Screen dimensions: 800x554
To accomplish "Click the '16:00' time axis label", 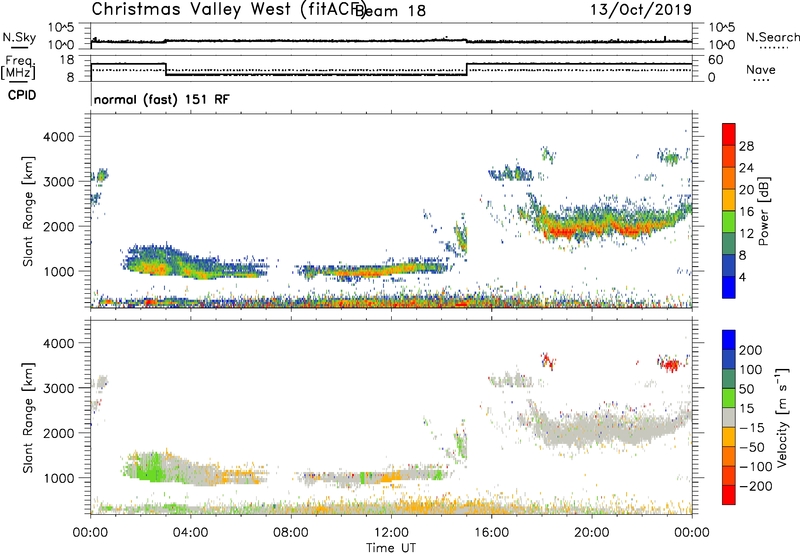I will click(x=491, y=533).
